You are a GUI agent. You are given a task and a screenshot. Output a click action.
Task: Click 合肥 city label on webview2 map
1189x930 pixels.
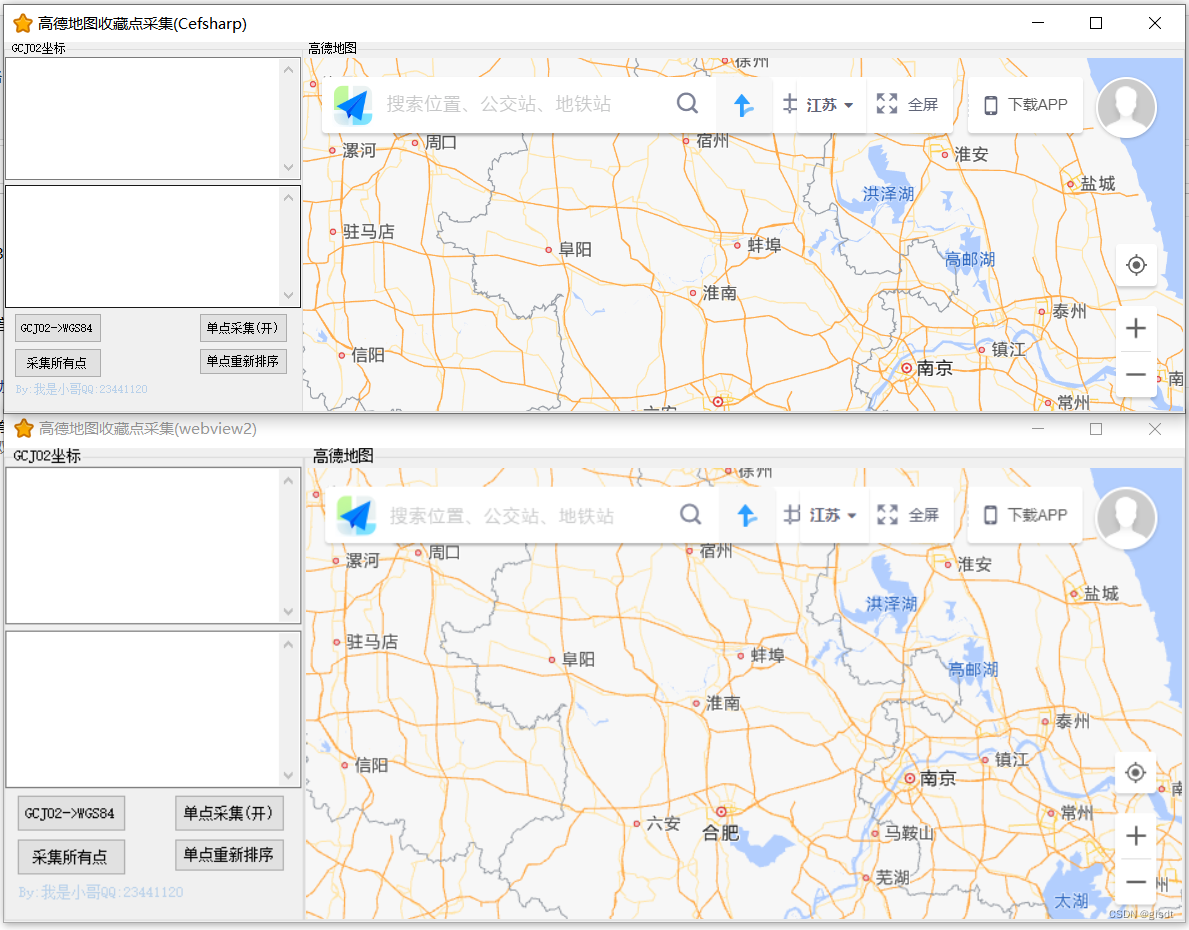(x=720, y=833)
